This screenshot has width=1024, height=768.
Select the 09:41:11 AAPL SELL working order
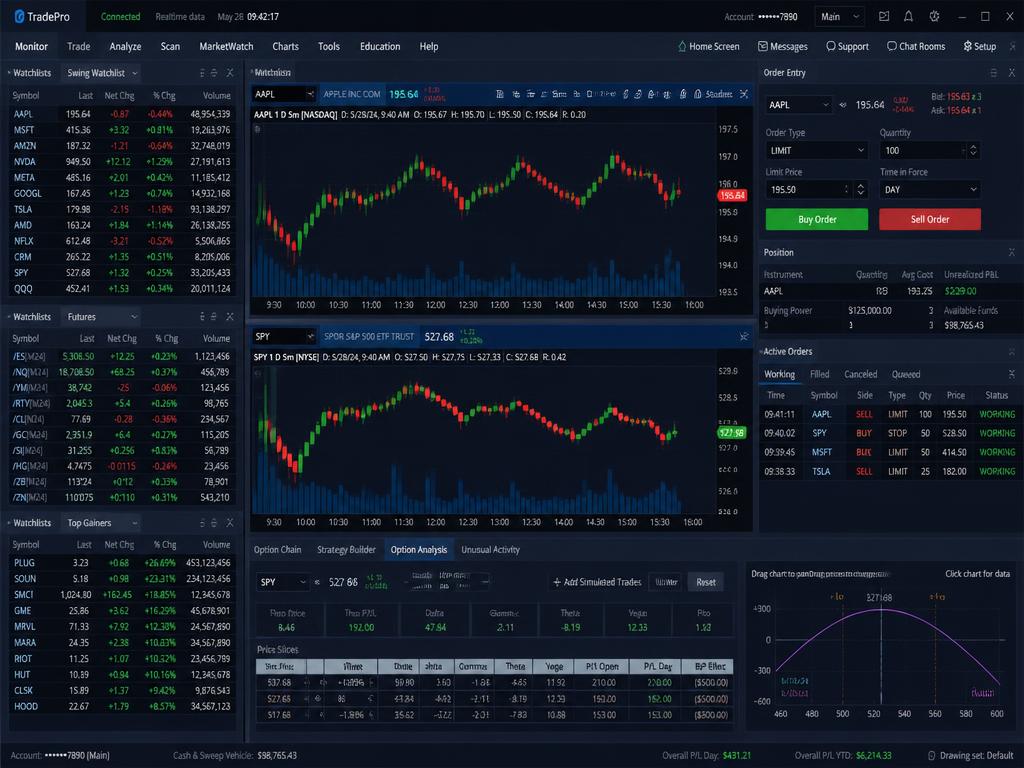point(889,414)
